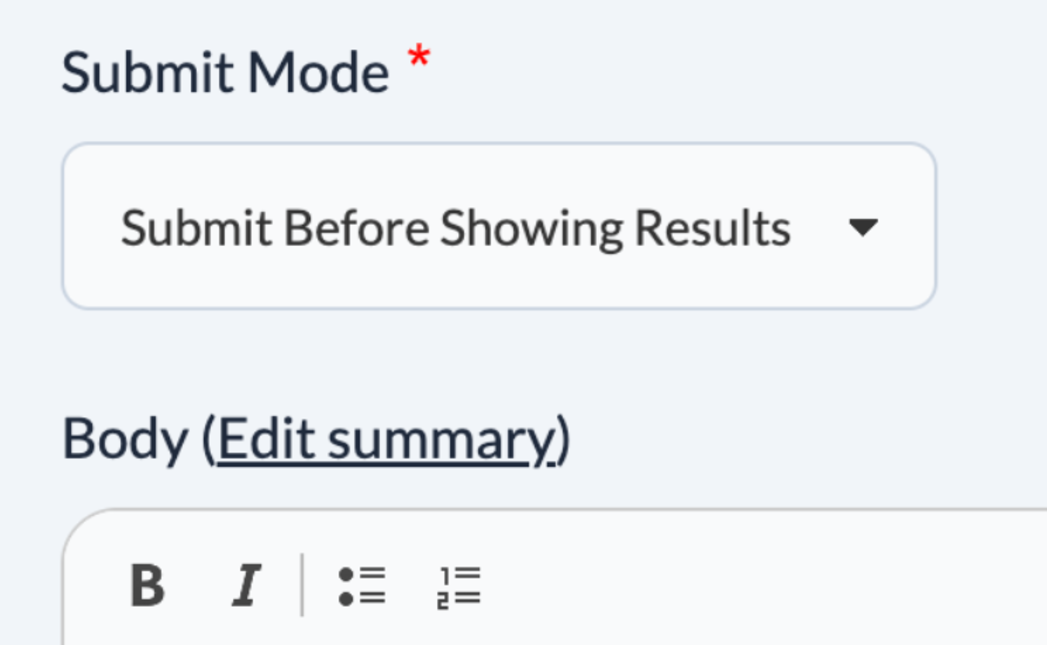Insert a numbered list

(x=460, y=585)
